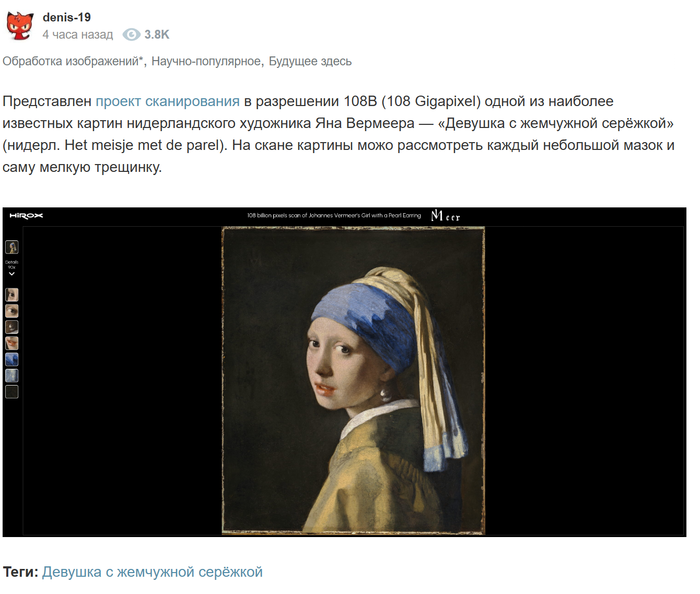Go to the 'Будущее здесь' hub

310,61
